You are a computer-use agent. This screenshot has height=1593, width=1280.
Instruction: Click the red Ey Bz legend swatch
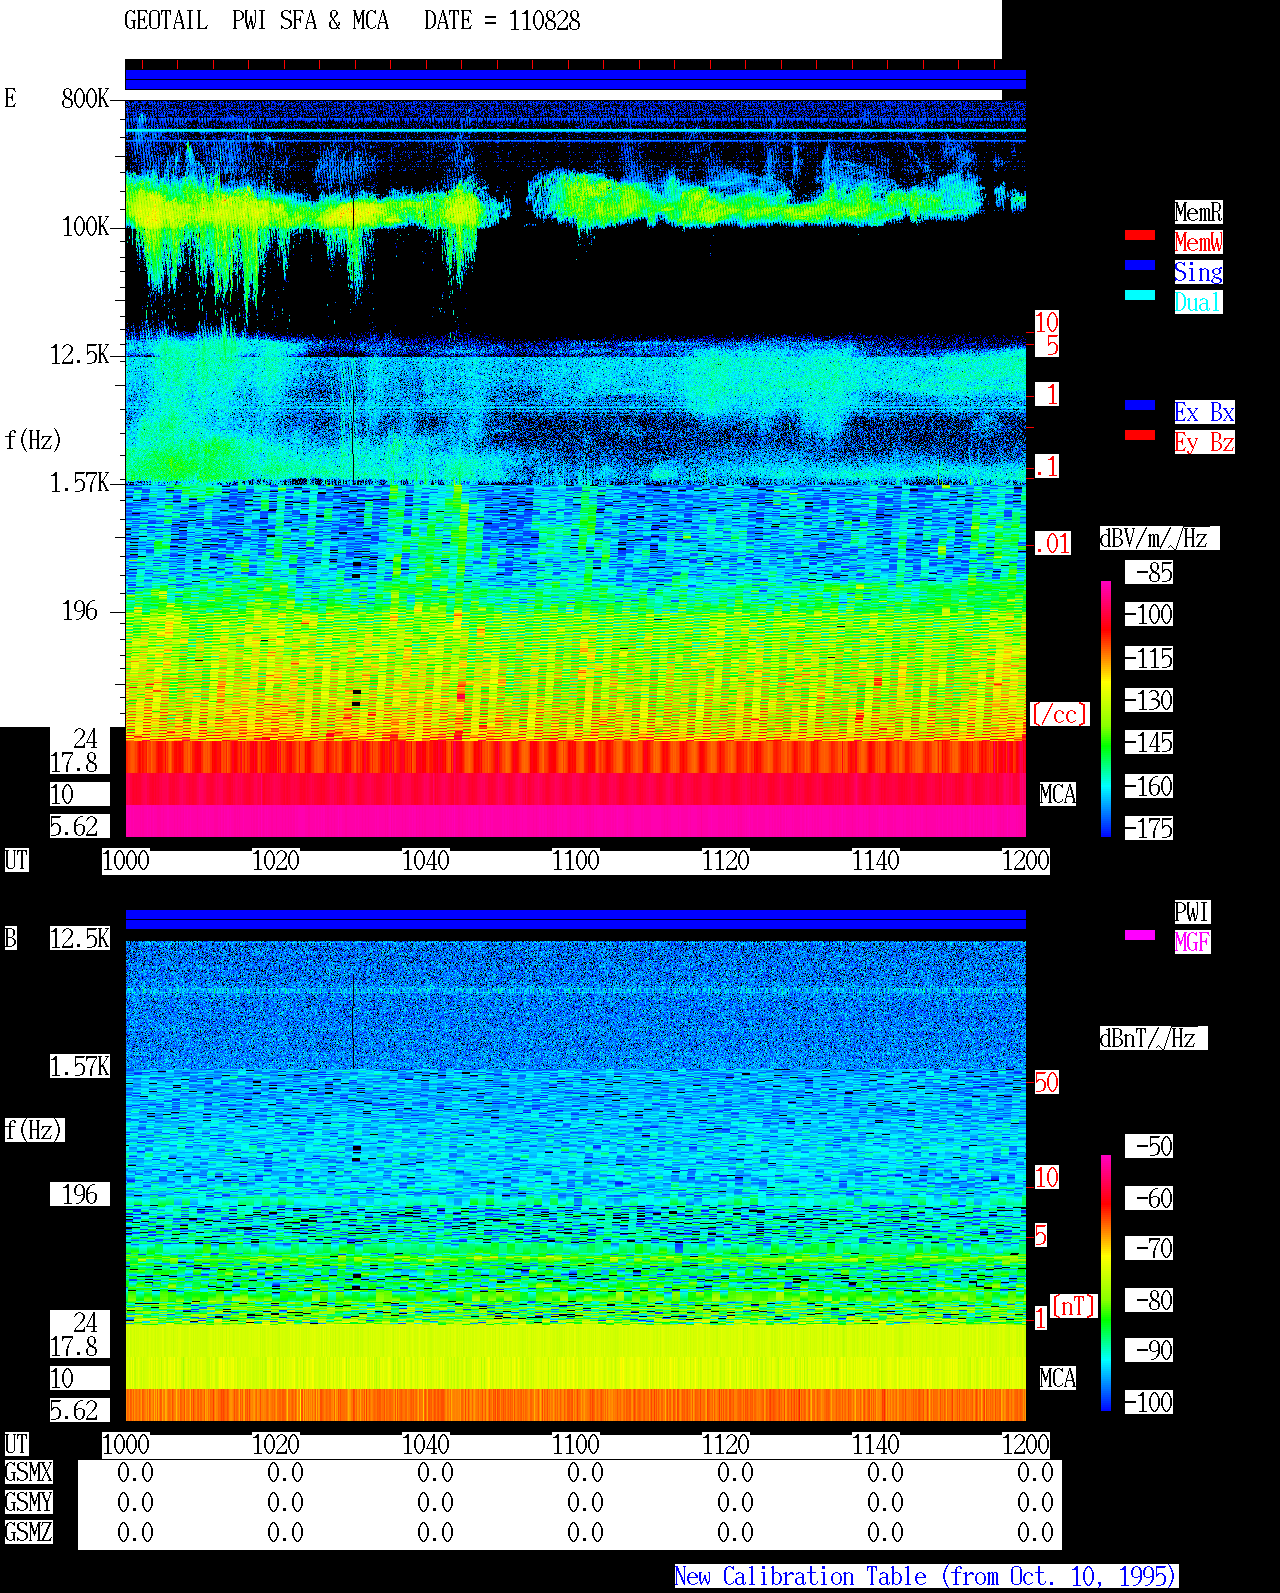pyautogui.click(x=1140, y=435)
